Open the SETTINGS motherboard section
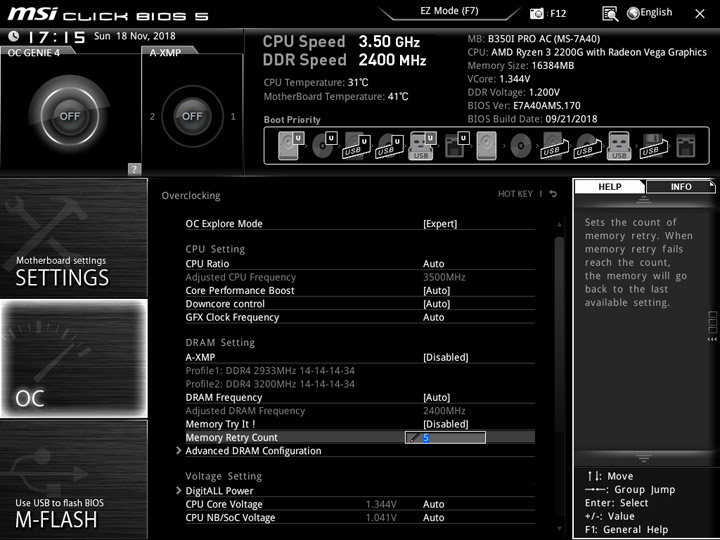The width and height of the screenshot is (720, 540). (x=74, y=238)
